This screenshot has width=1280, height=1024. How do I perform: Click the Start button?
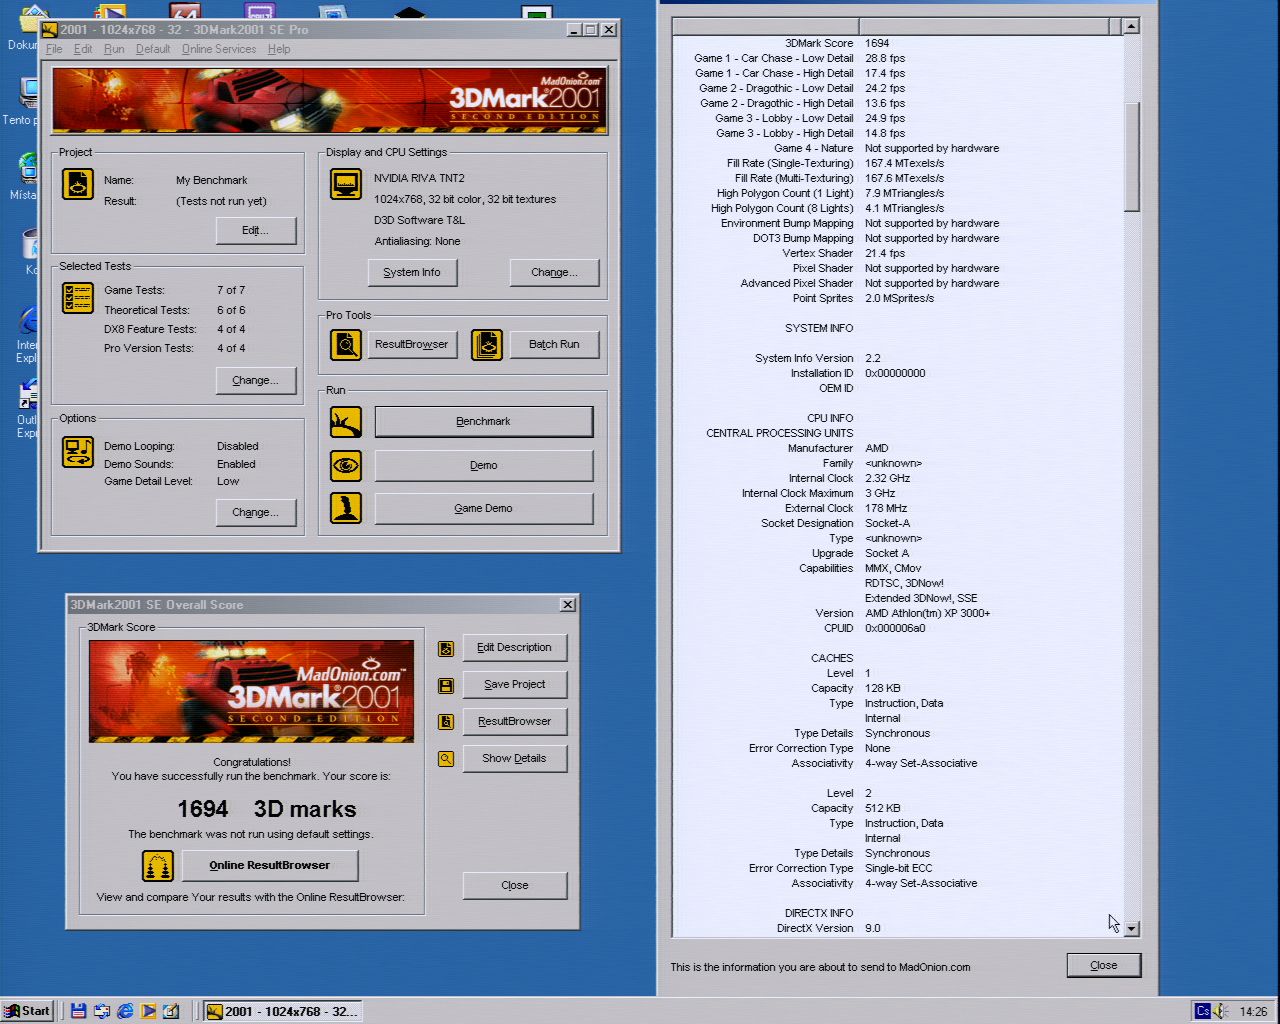click(27, 1011)
